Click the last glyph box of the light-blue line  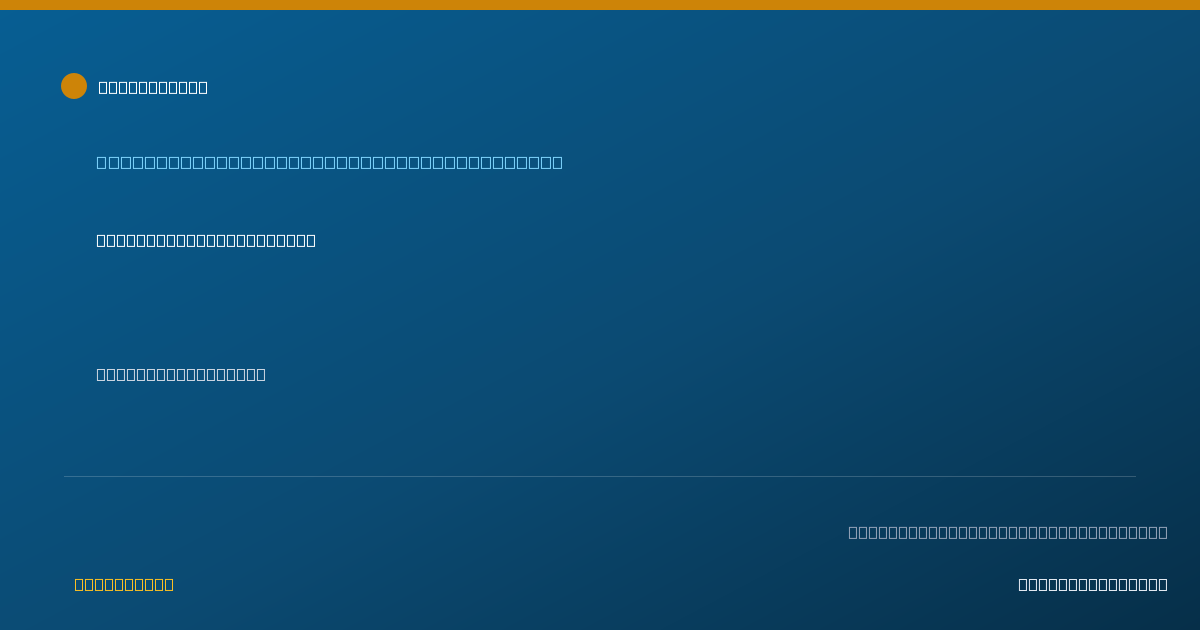557,162
